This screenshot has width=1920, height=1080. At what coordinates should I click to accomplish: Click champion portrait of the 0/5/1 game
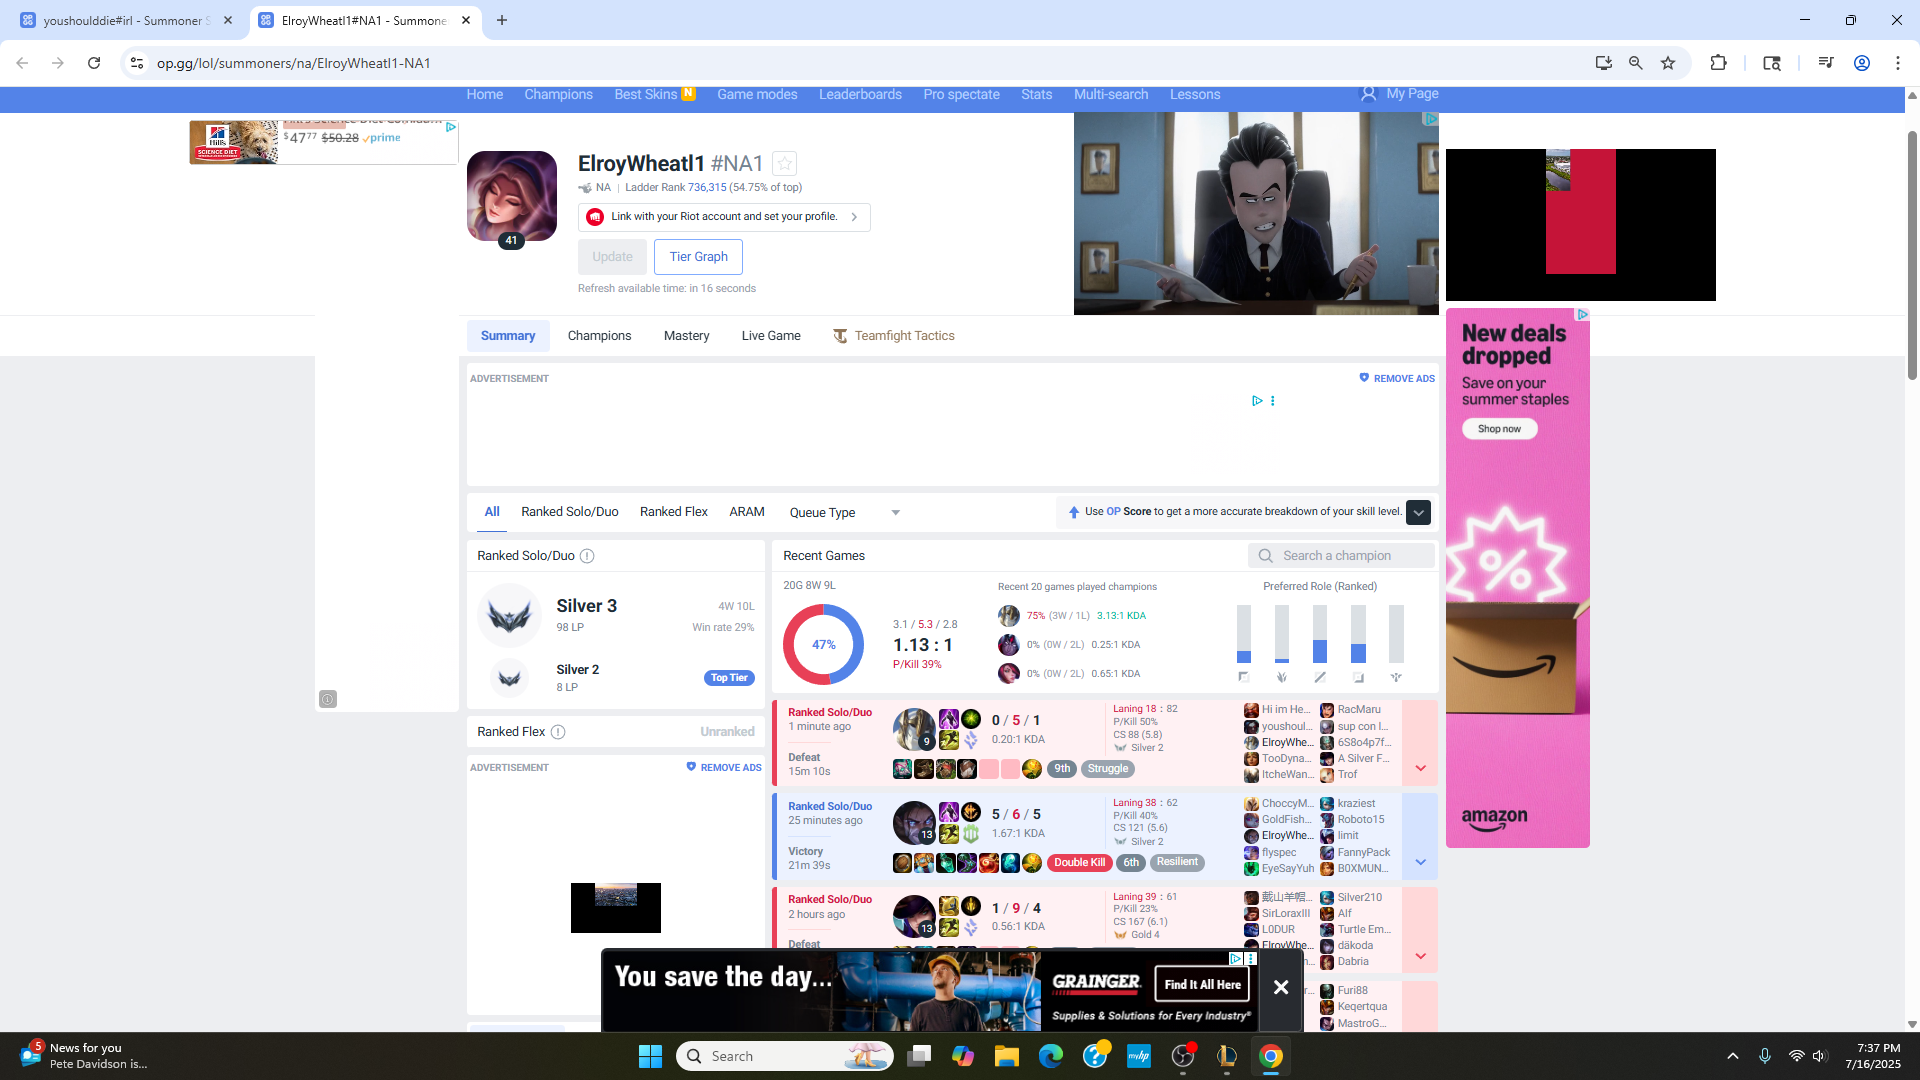tap(914, 729)
